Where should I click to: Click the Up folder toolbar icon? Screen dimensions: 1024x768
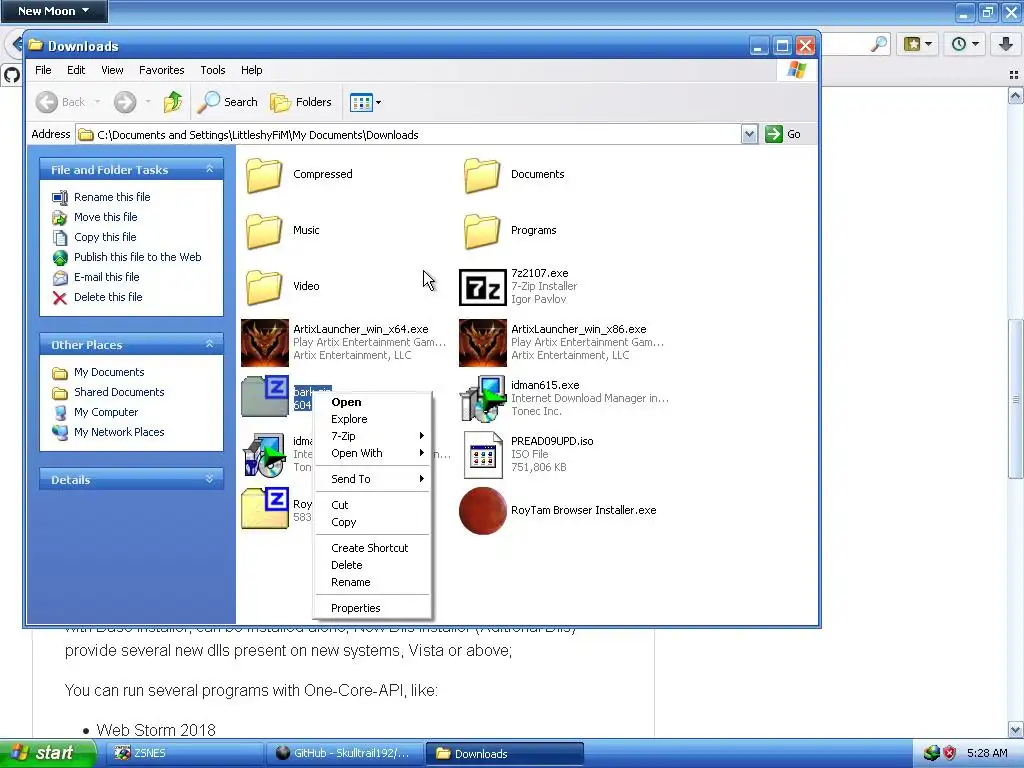point(173,102)
